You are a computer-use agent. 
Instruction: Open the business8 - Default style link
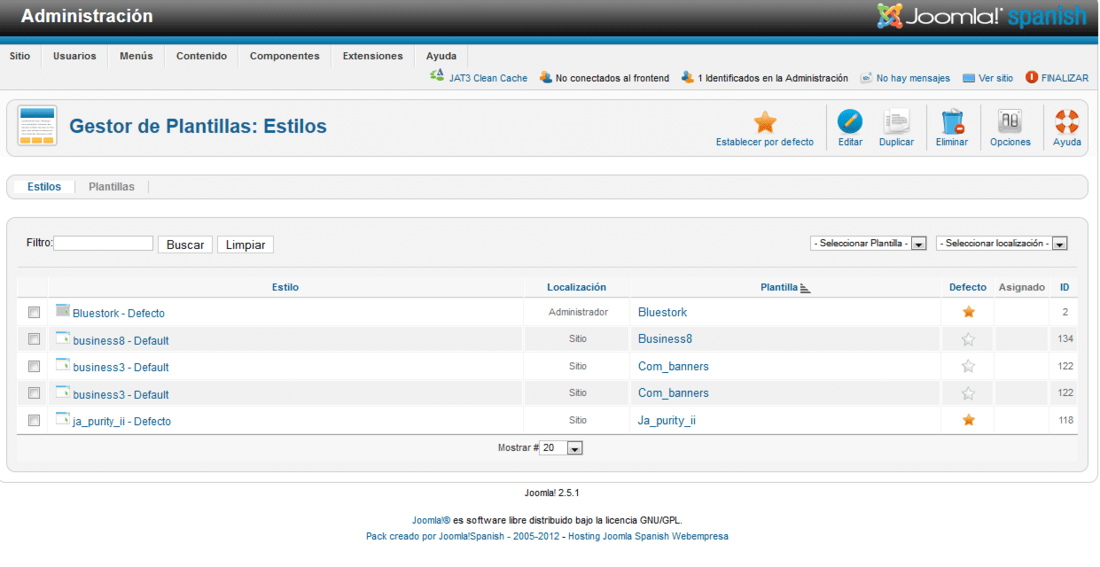121,340
